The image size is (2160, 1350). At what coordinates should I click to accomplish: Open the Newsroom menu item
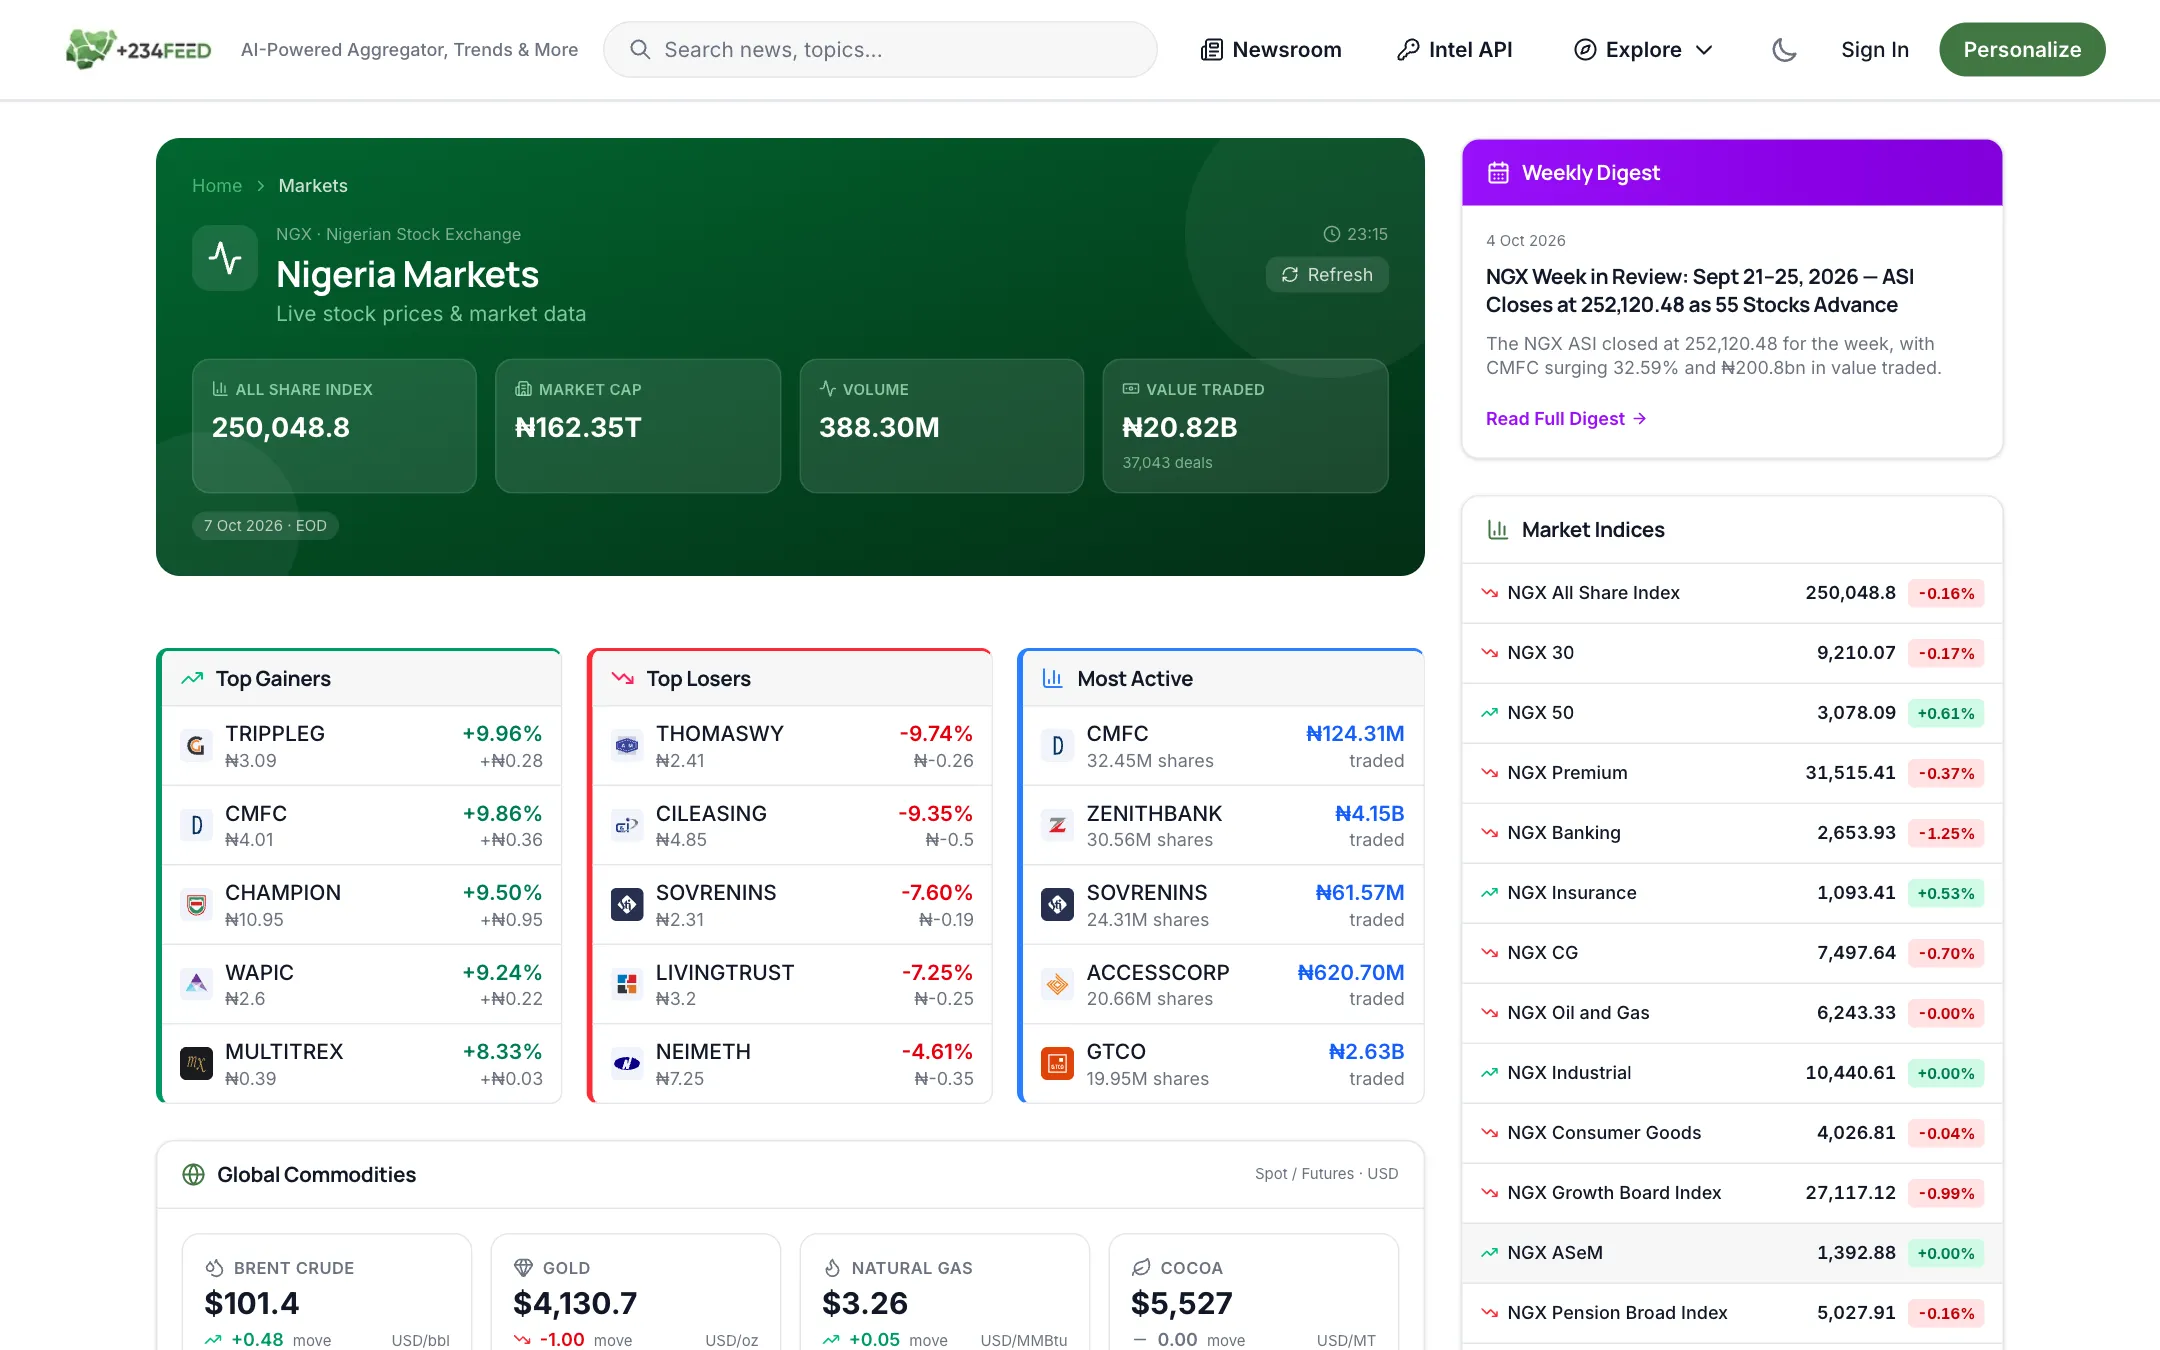(1271, 50)
